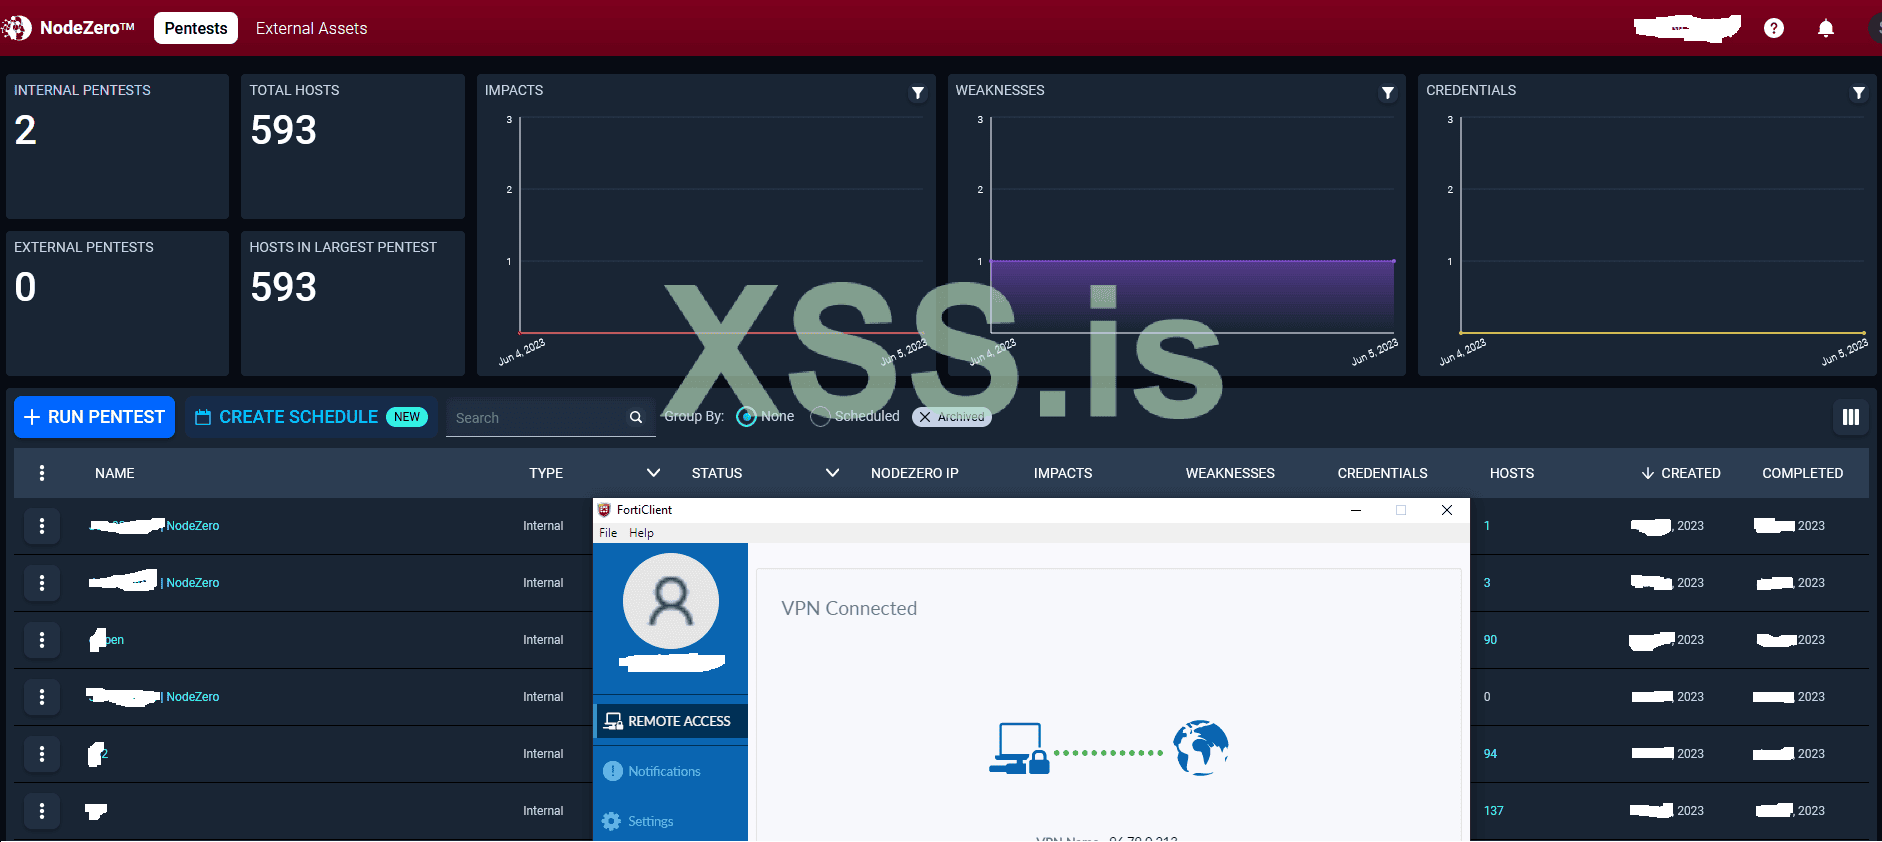Select the Scheduled group-by radio button

tap(820, 417)
